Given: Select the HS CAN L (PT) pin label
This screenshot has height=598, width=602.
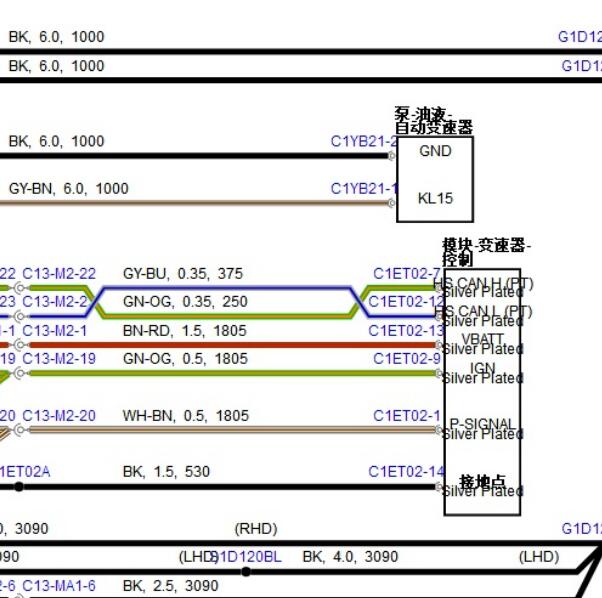Looking at the screenshot, I should (483, 311).
